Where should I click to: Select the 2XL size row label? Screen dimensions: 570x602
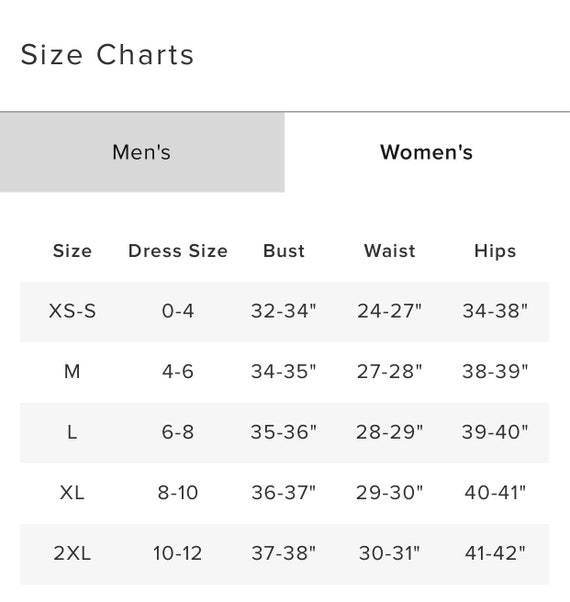[72, 553]
